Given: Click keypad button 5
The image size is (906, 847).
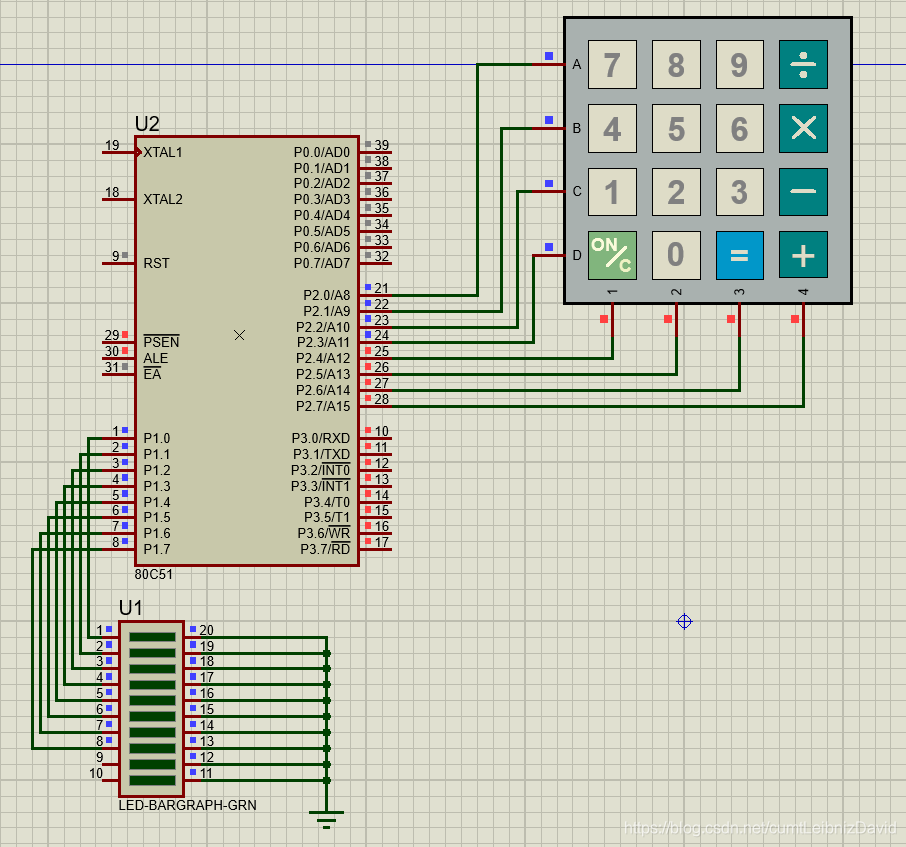Looking at the screenshot, I should [x=676, y=128].
